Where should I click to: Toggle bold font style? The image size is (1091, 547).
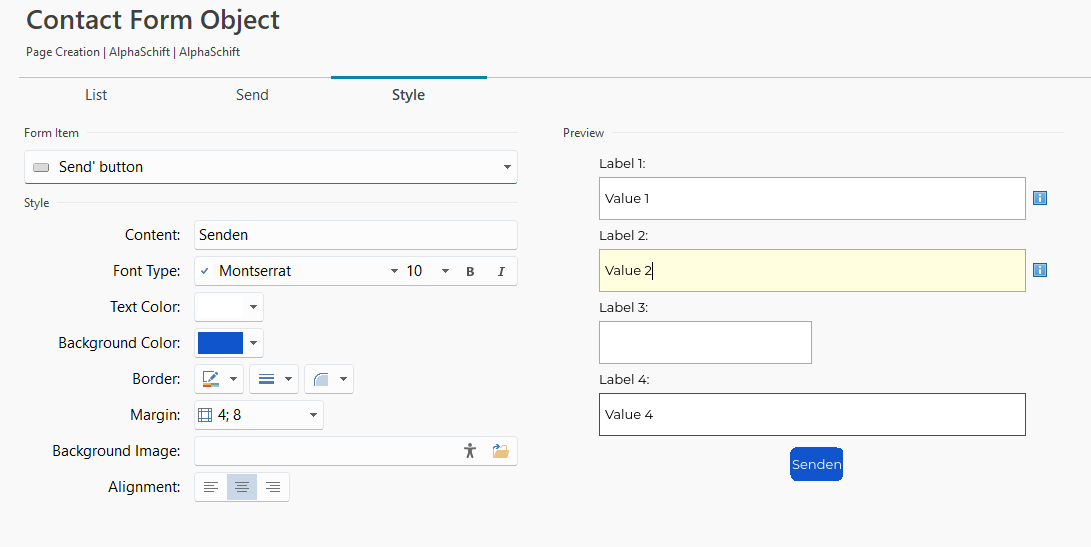(x=470, y=271)
